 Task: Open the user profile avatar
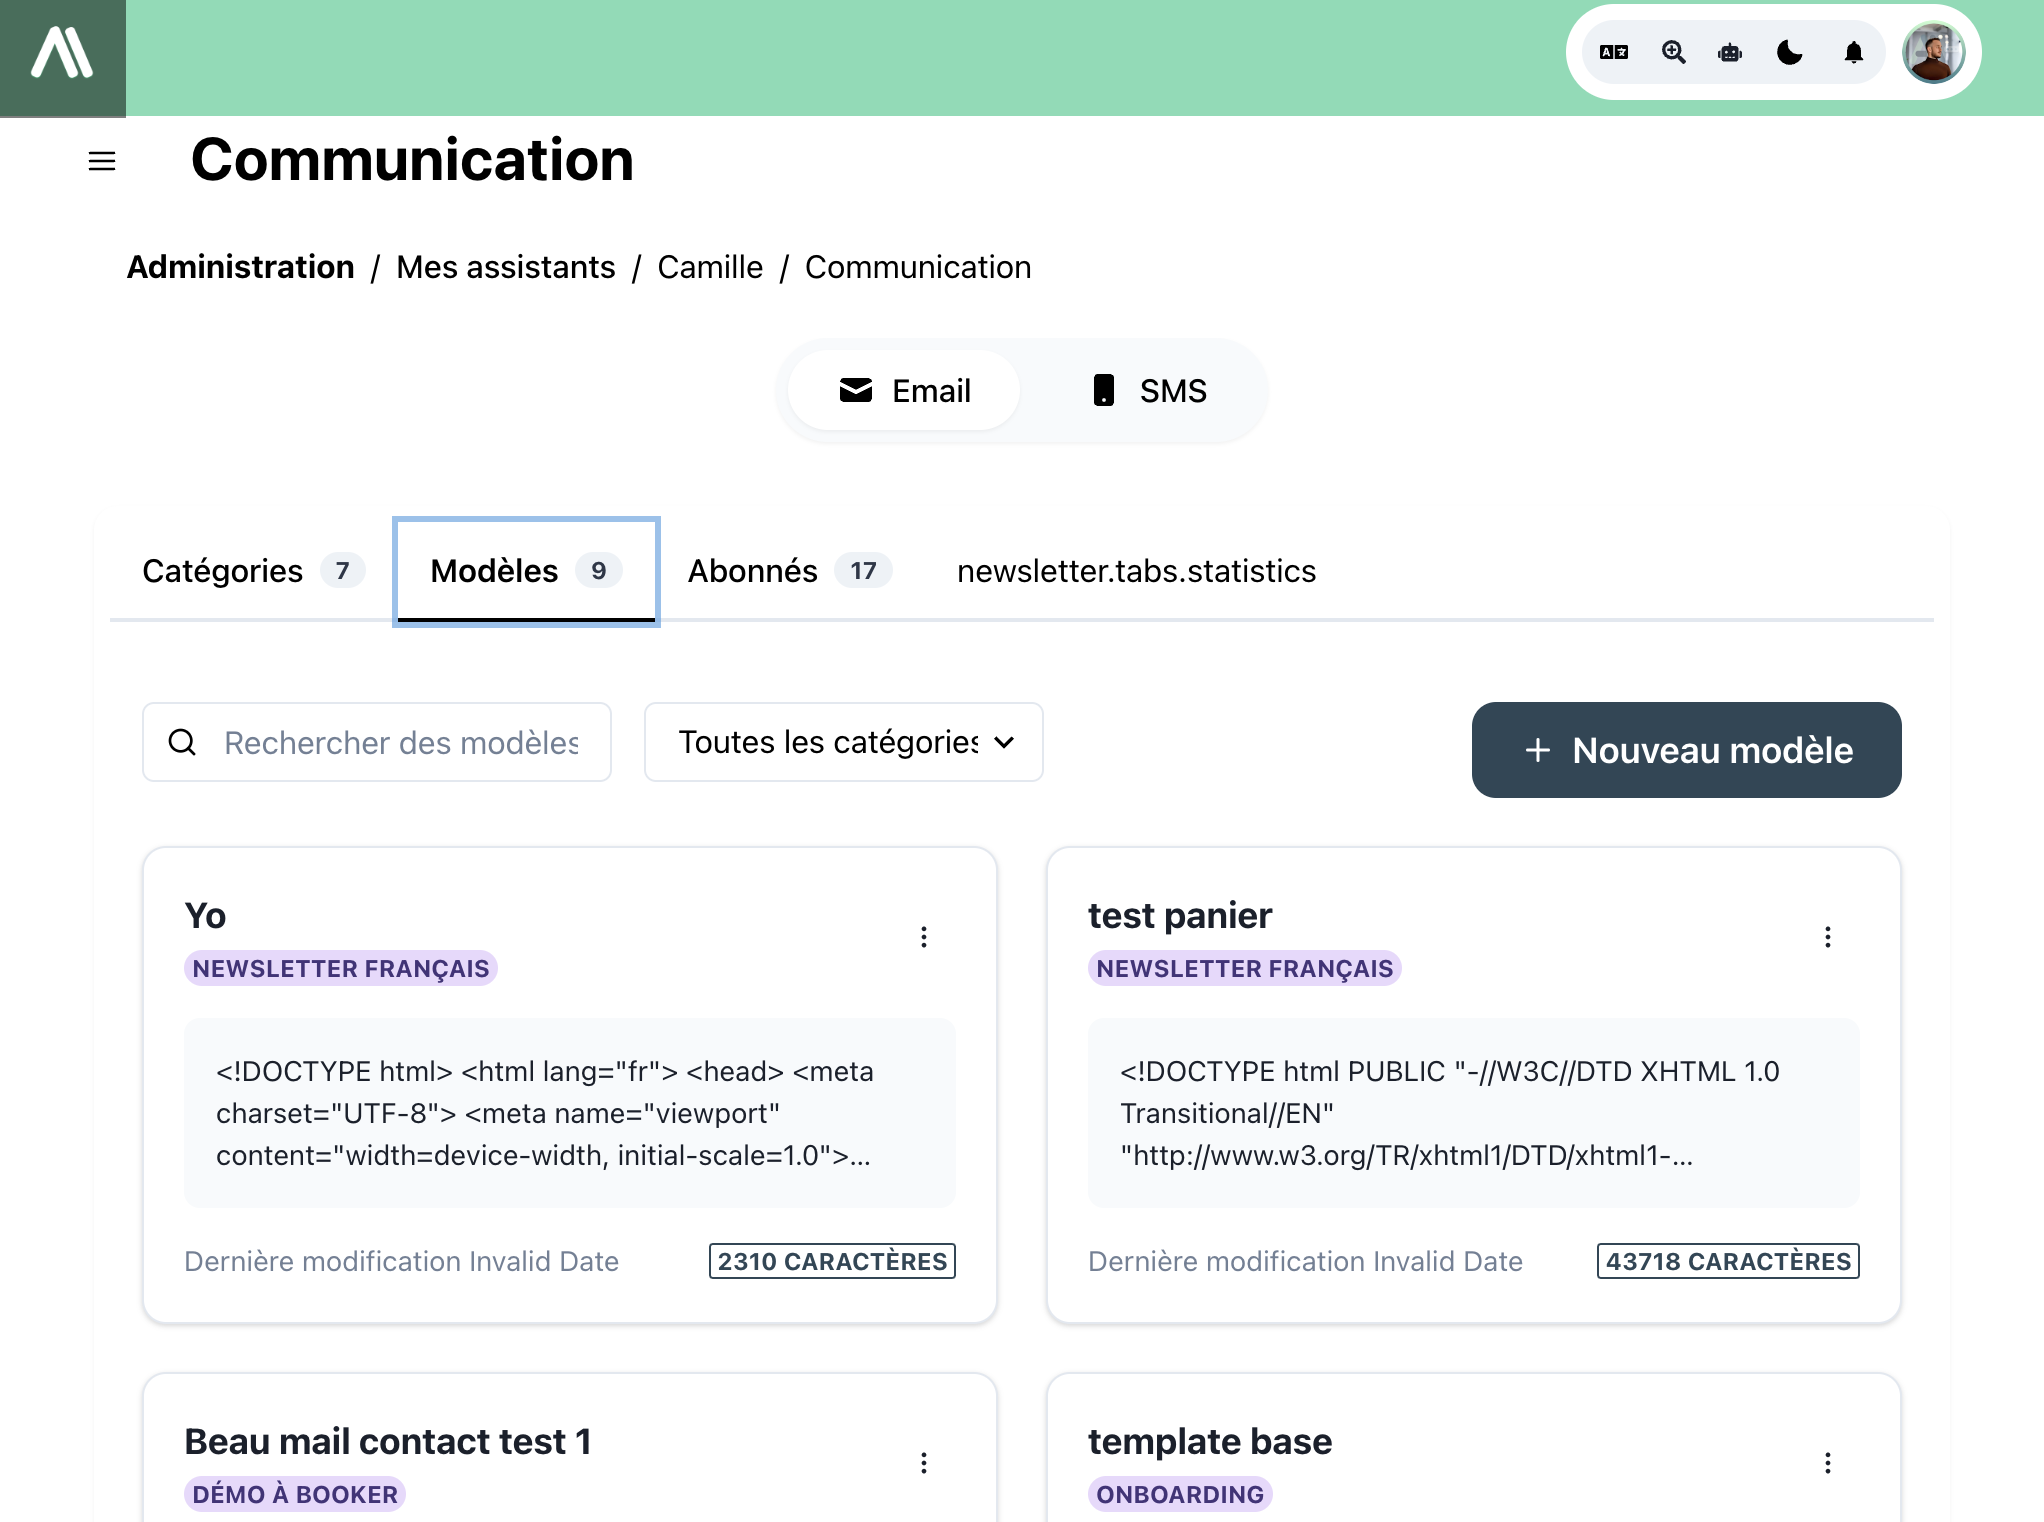[1933, 53]
